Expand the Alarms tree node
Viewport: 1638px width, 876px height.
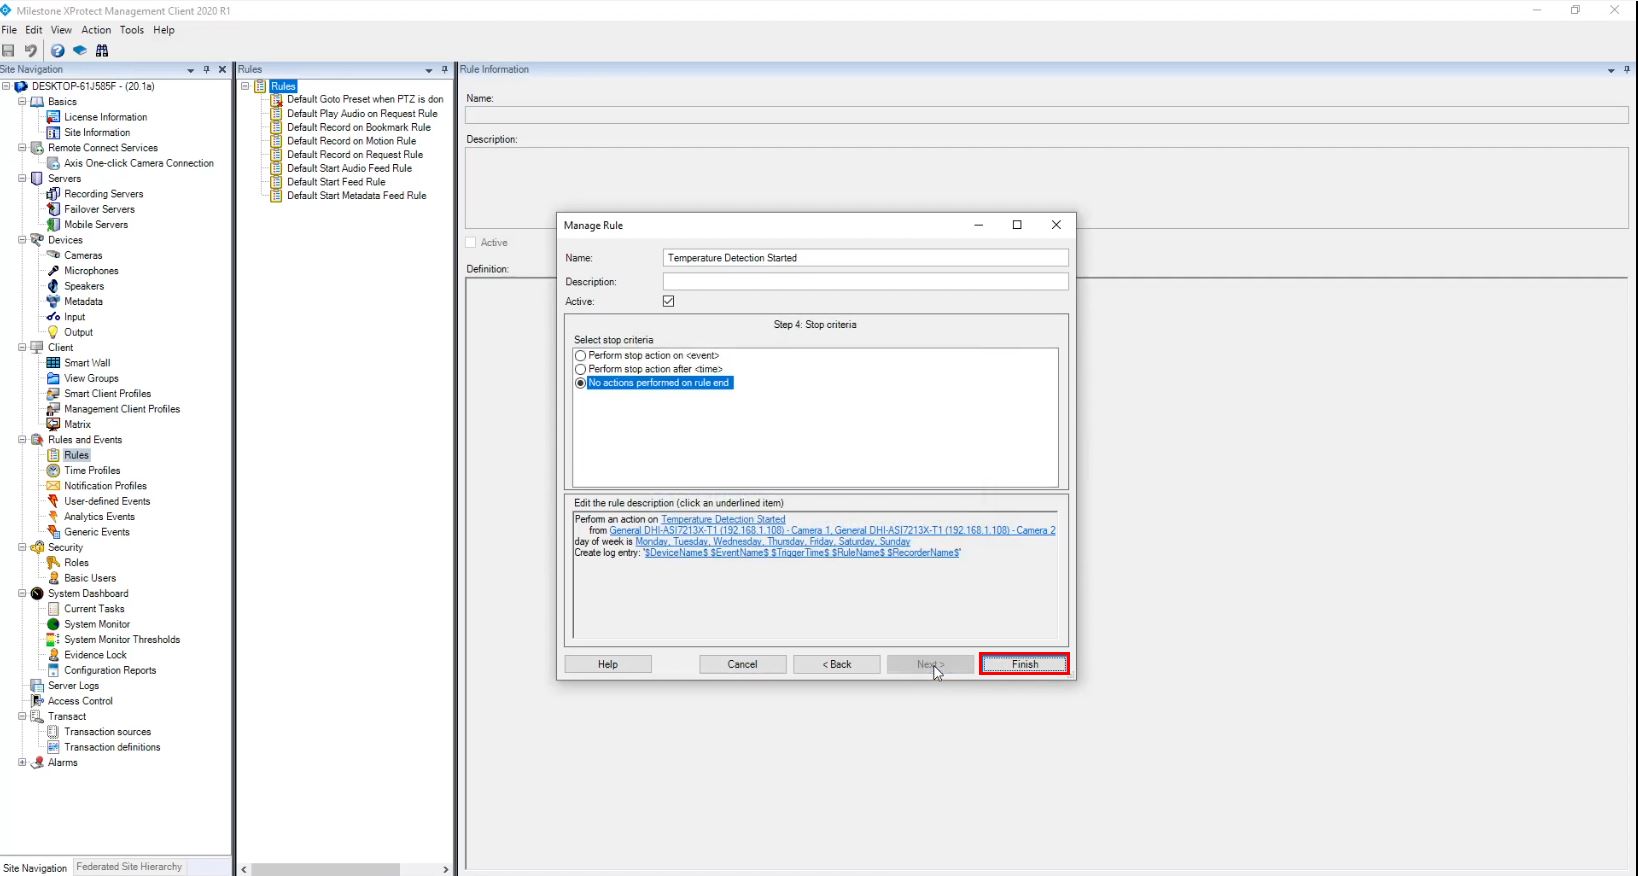click(22, 762)
